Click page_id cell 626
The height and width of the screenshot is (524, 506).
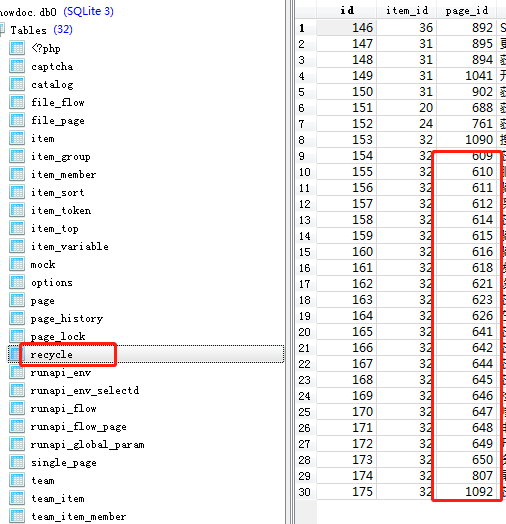click(467, 315)
